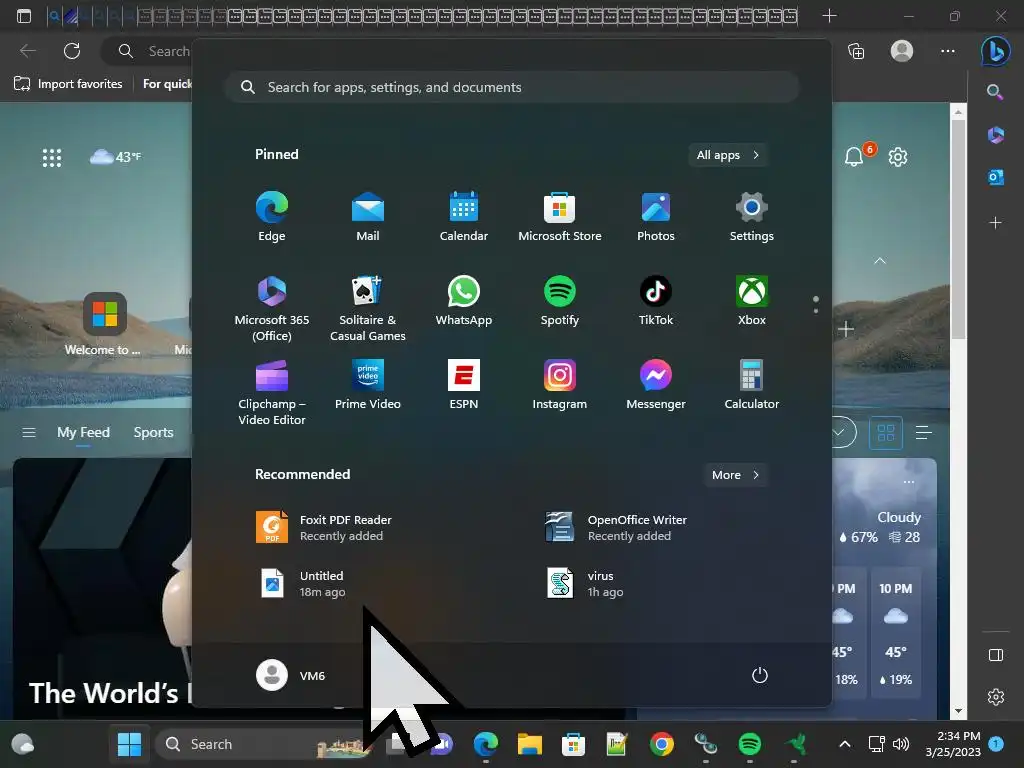The width and height of the screenshot is (1024, 768).
Task: Click Import favorites in Edge
Action: pos(69,84)
